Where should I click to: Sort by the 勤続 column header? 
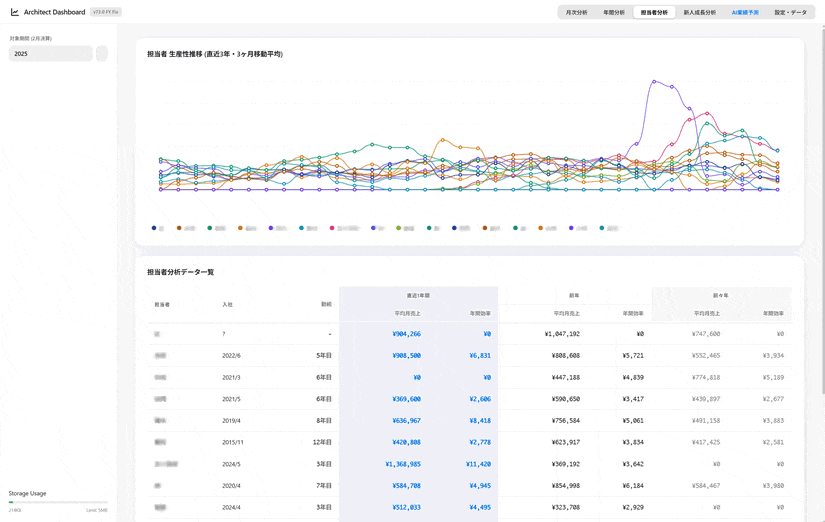pos(326,304)
